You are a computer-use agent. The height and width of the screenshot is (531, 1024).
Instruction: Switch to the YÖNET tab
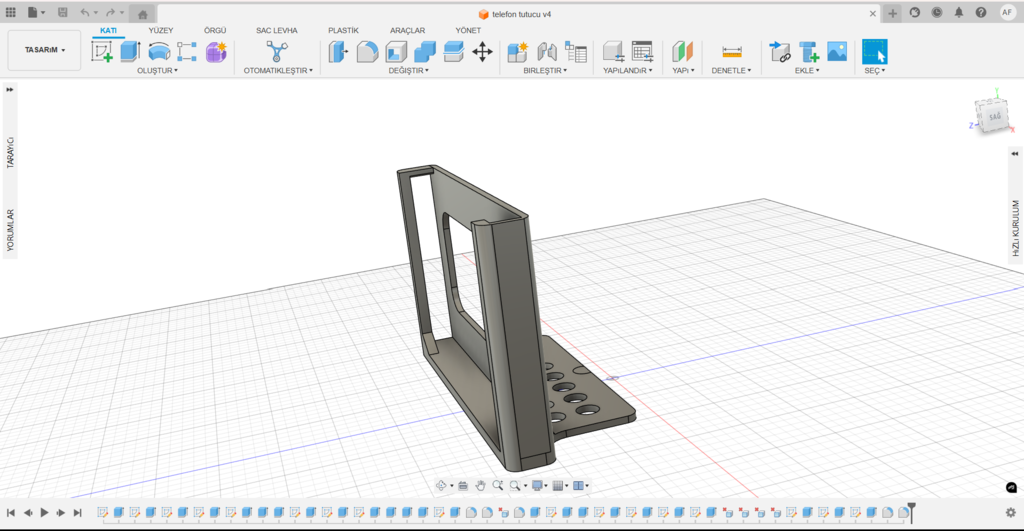(468, 31)
